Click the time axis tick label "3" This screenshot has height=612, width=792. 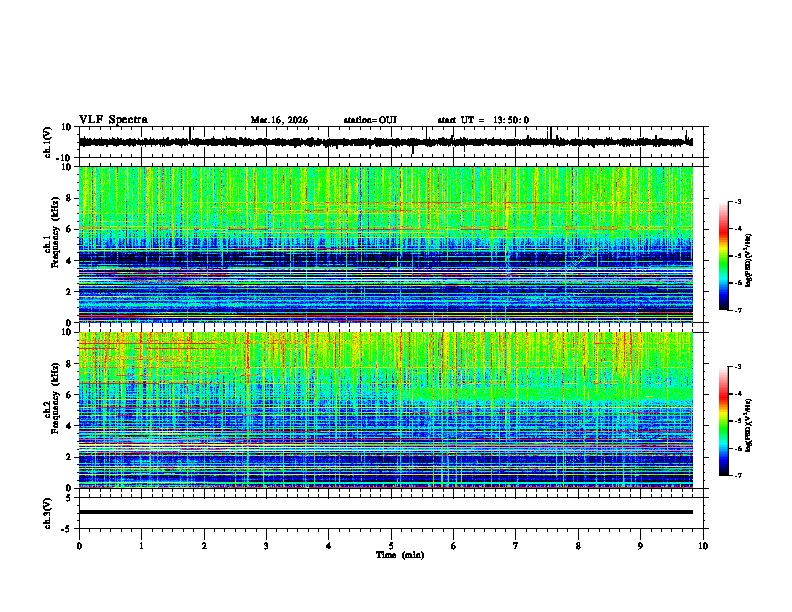266,546
